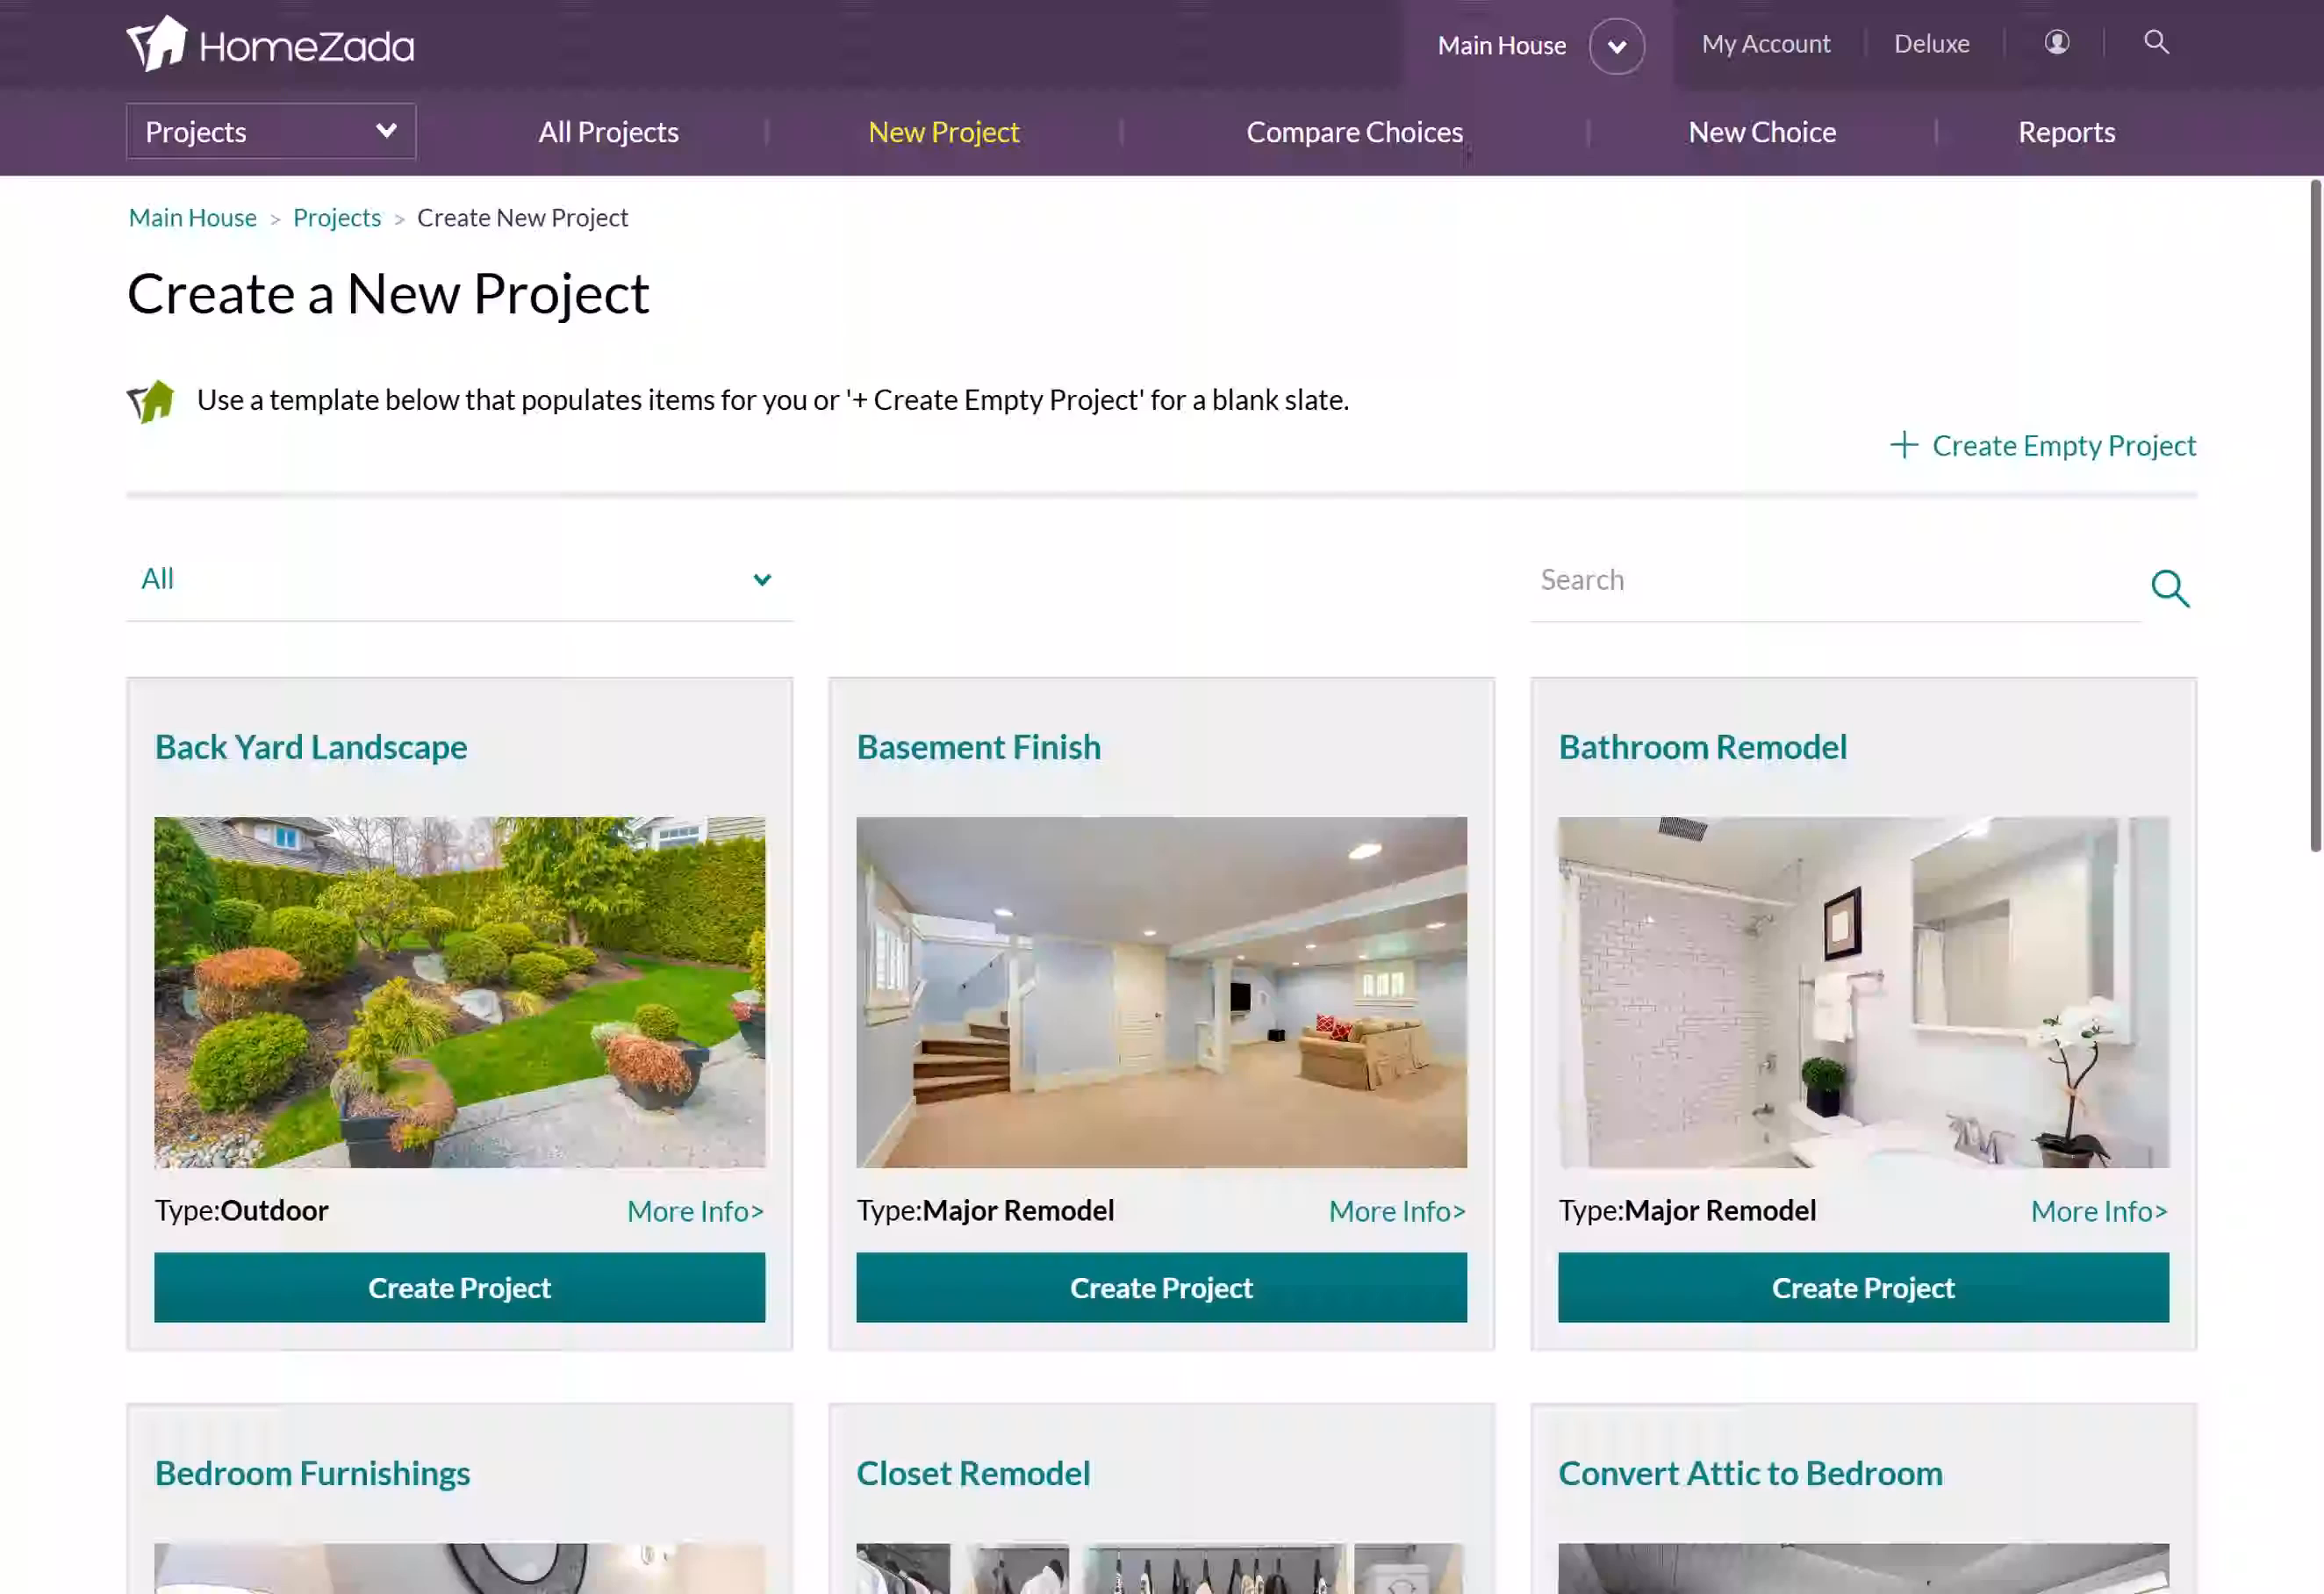Open the Reports tab
This screenshot has height=1594, width=2324.
pyautogui.click(x=2066, y=132)
